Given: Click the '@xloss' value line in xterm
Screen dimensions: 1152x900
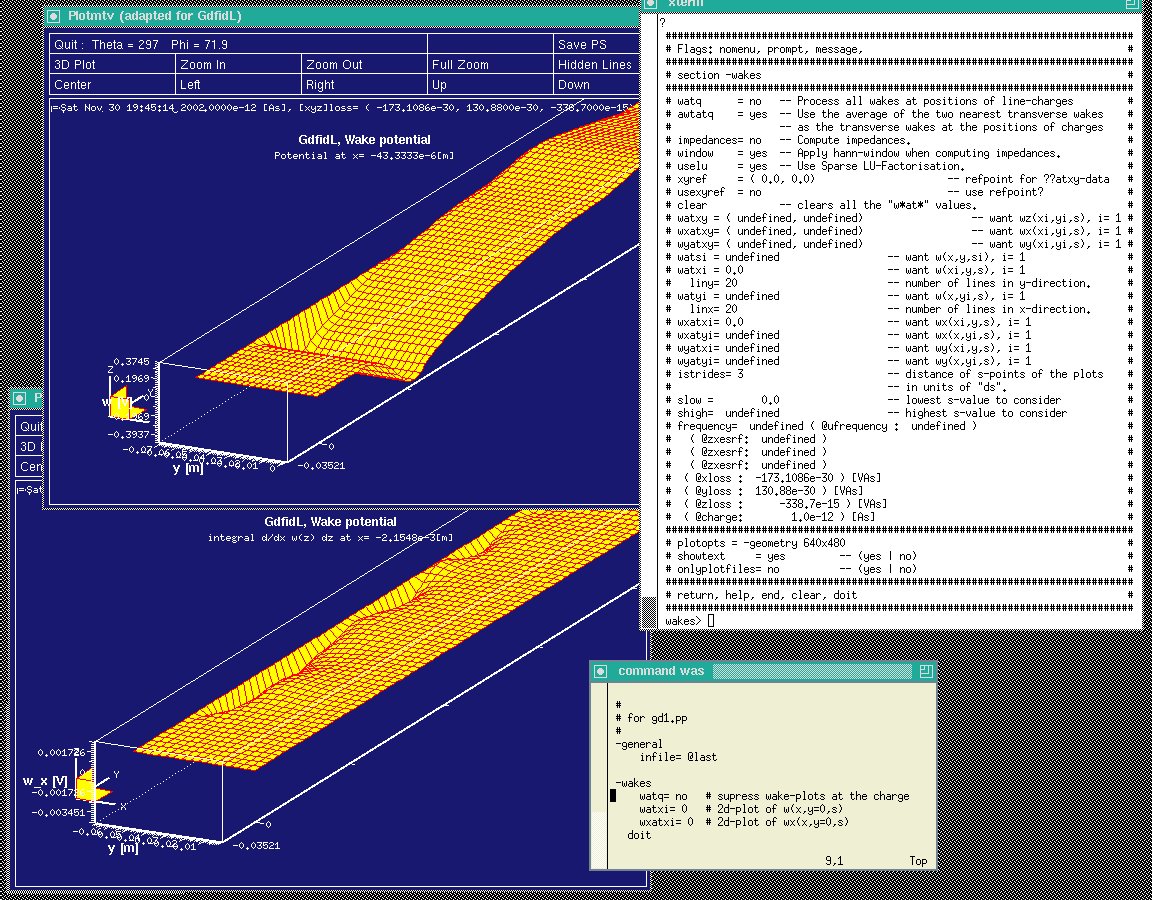Looking at the screenshot, I should point(899,478).
